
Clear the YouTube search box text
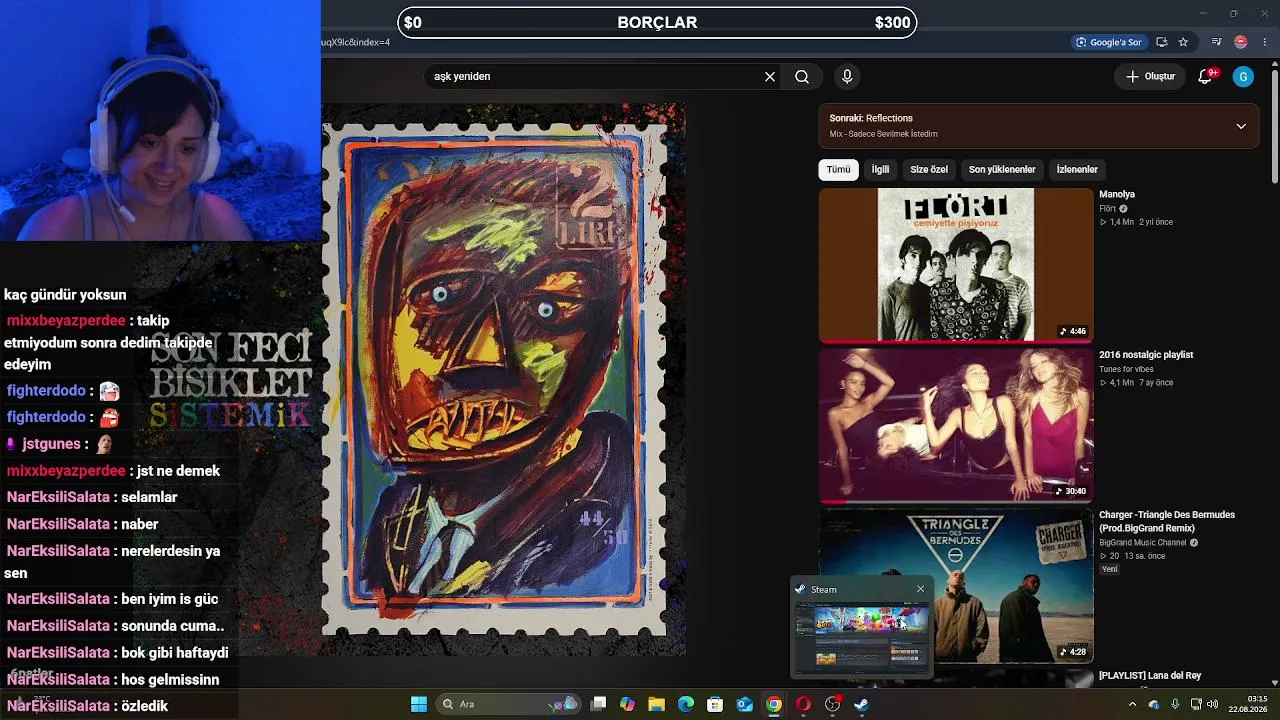(770, 76)
